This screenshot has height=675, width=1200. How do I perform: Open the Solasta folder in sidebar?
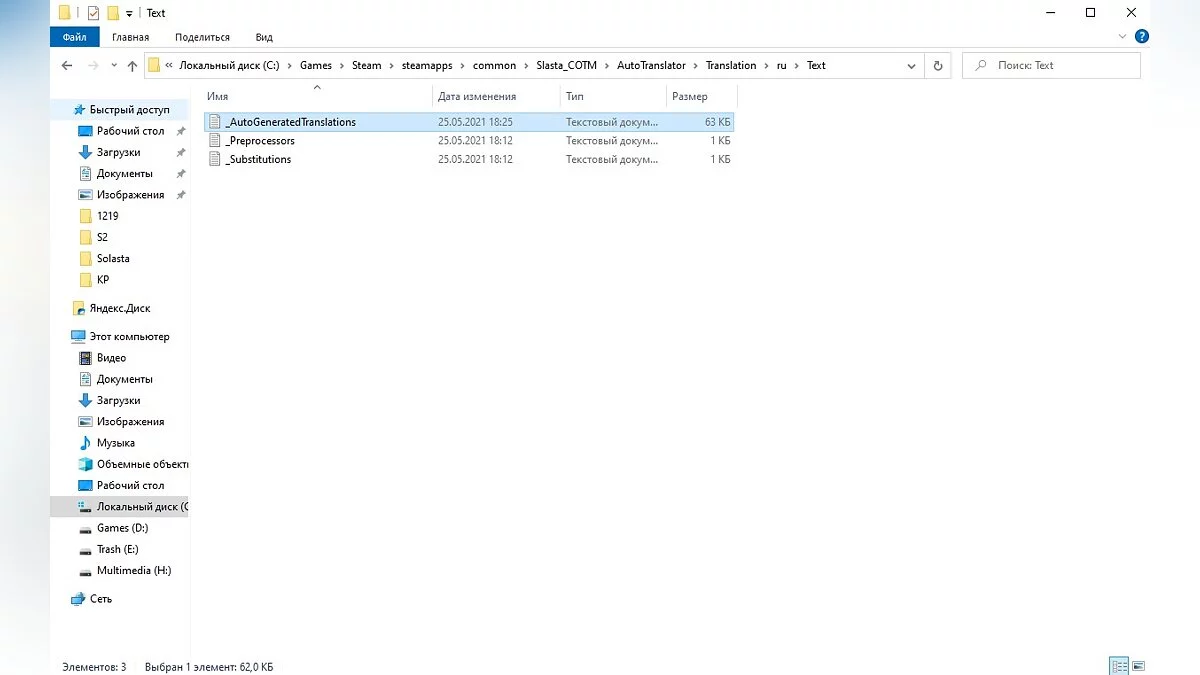[113, 258]
